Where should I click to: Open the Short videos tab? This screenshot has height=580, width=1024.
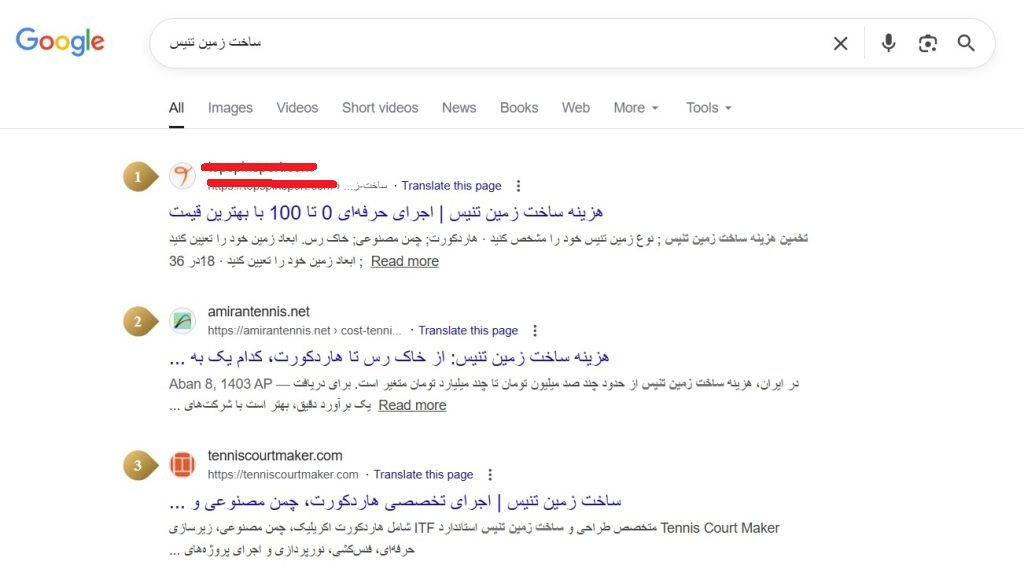tap(380, 108)
